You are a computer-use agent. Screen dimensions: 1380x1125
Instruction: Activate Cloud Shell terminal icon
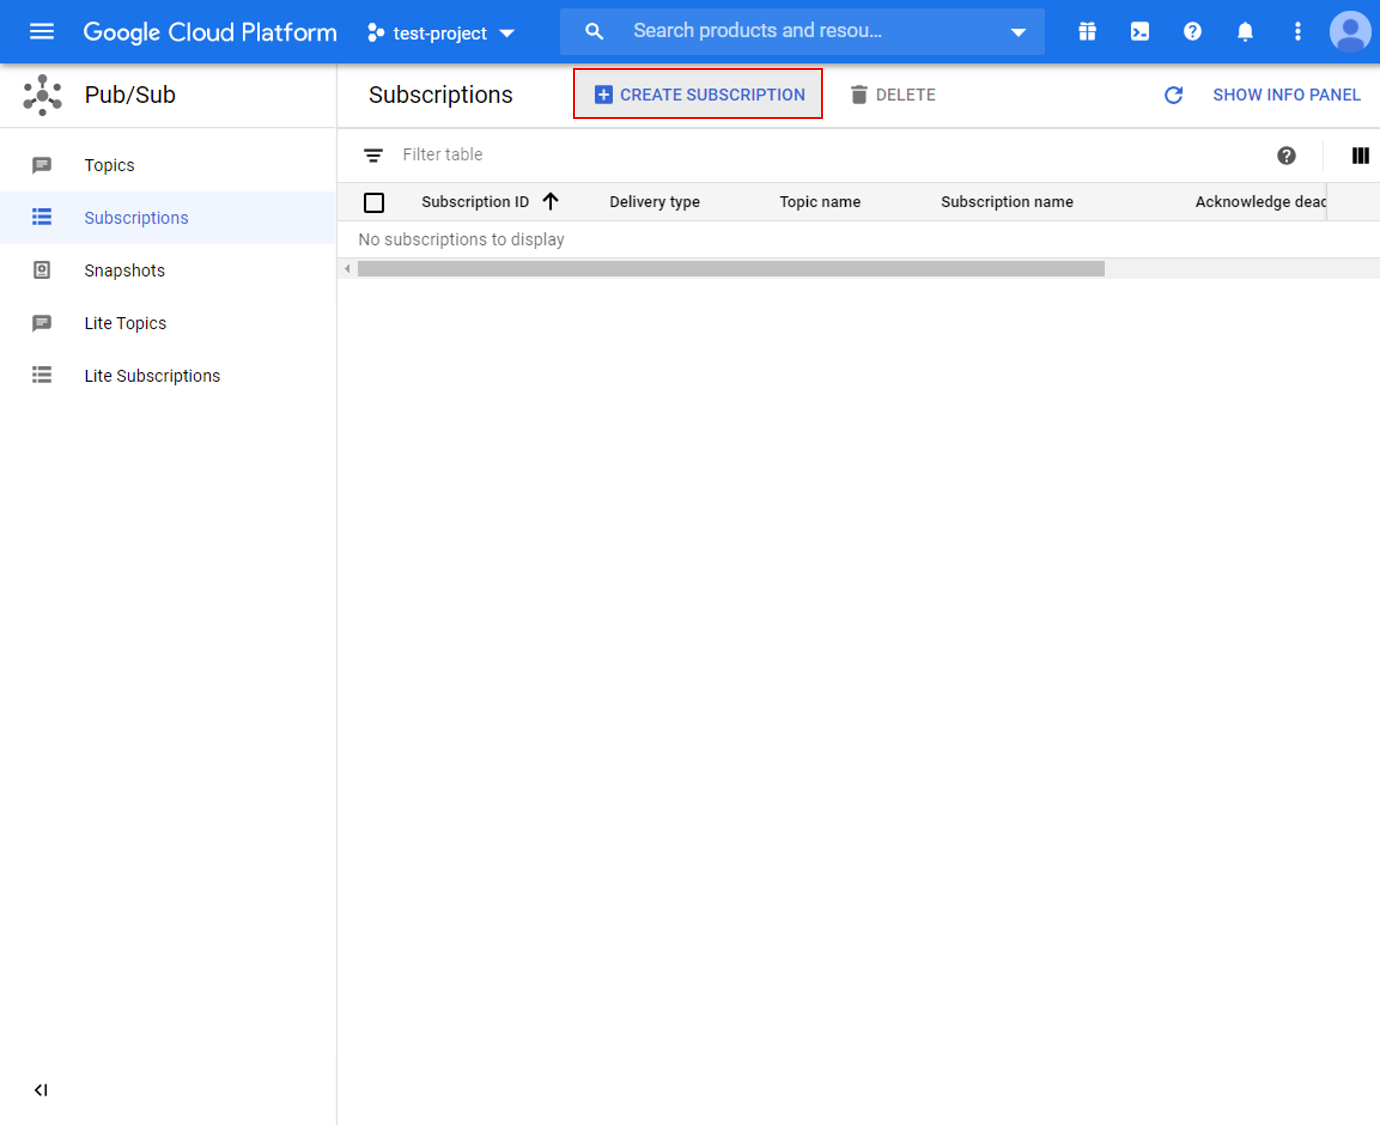click(1140, 32)
